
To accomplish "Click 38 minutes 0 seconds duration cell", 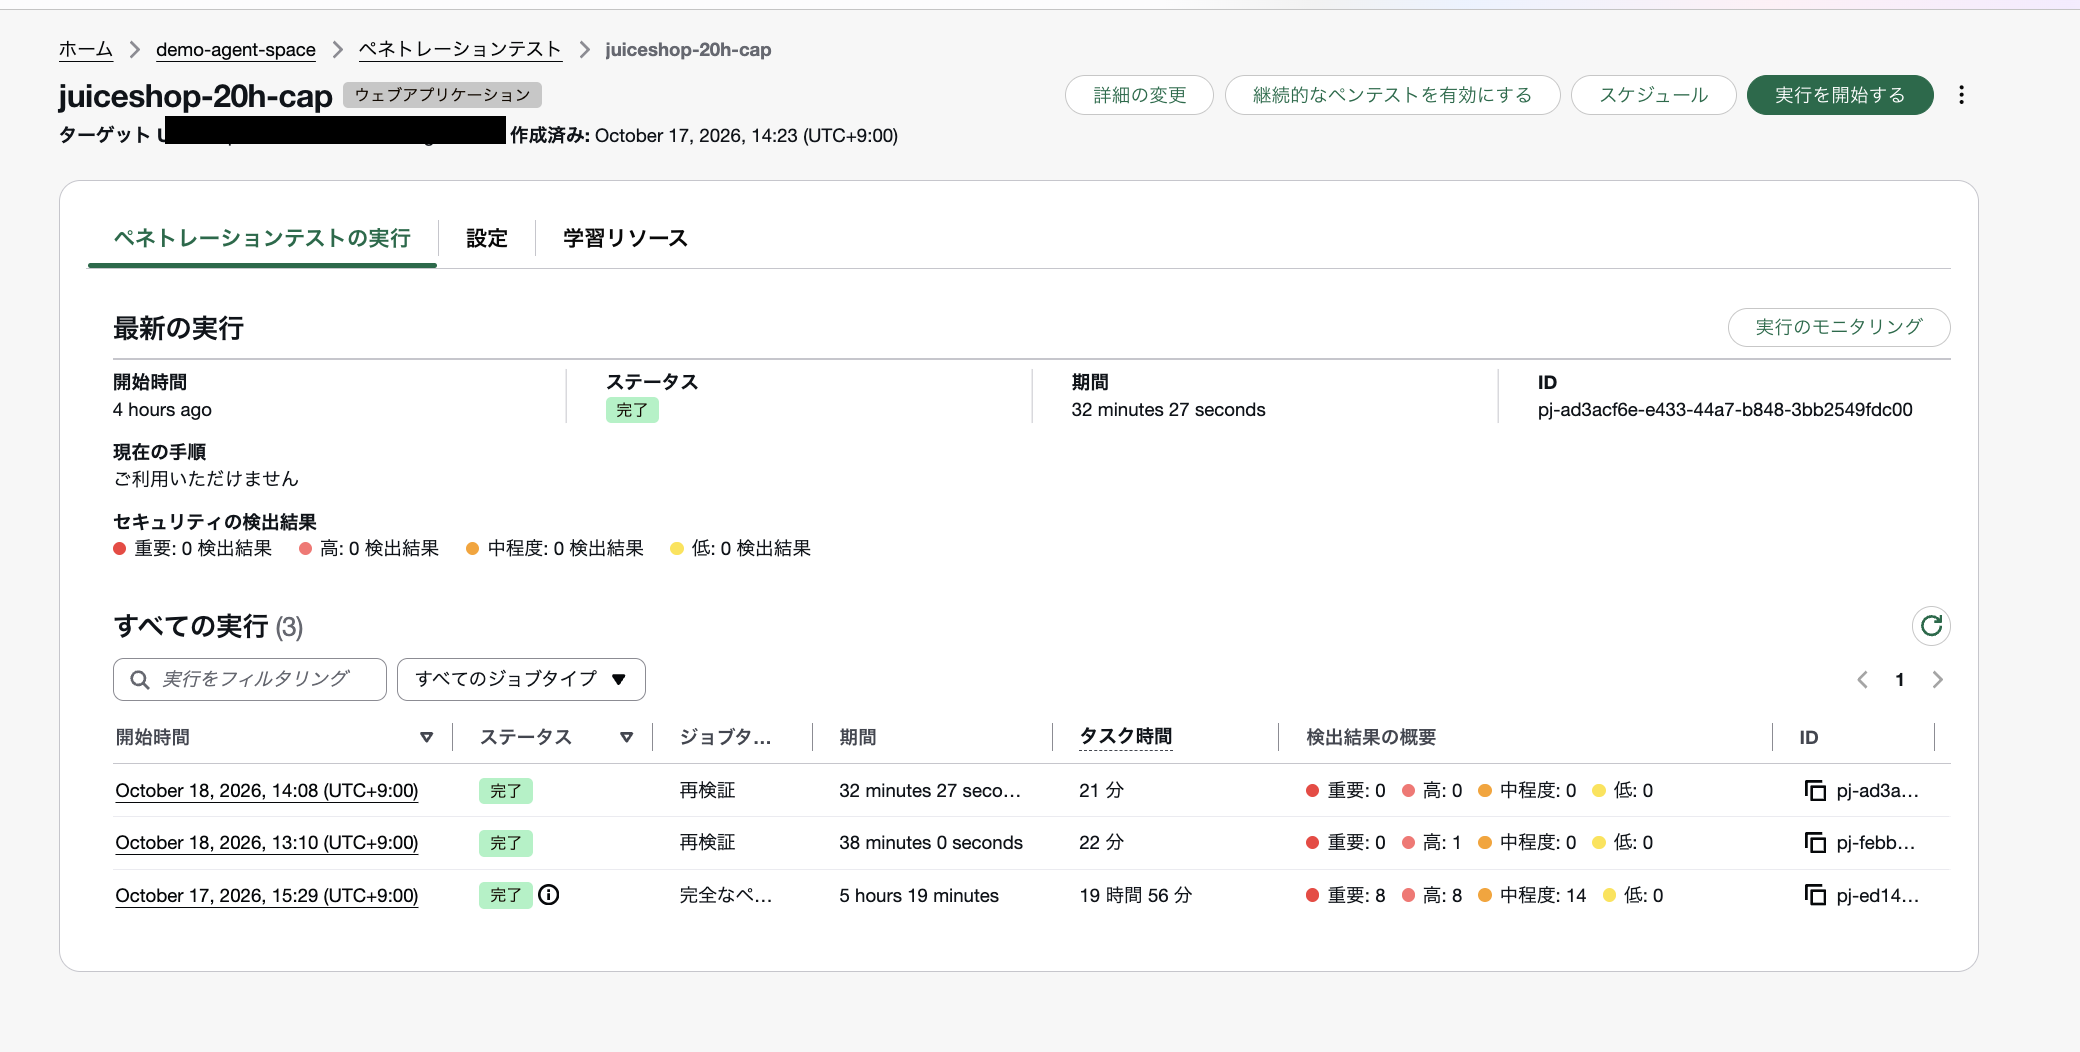I will coord(931,843).
